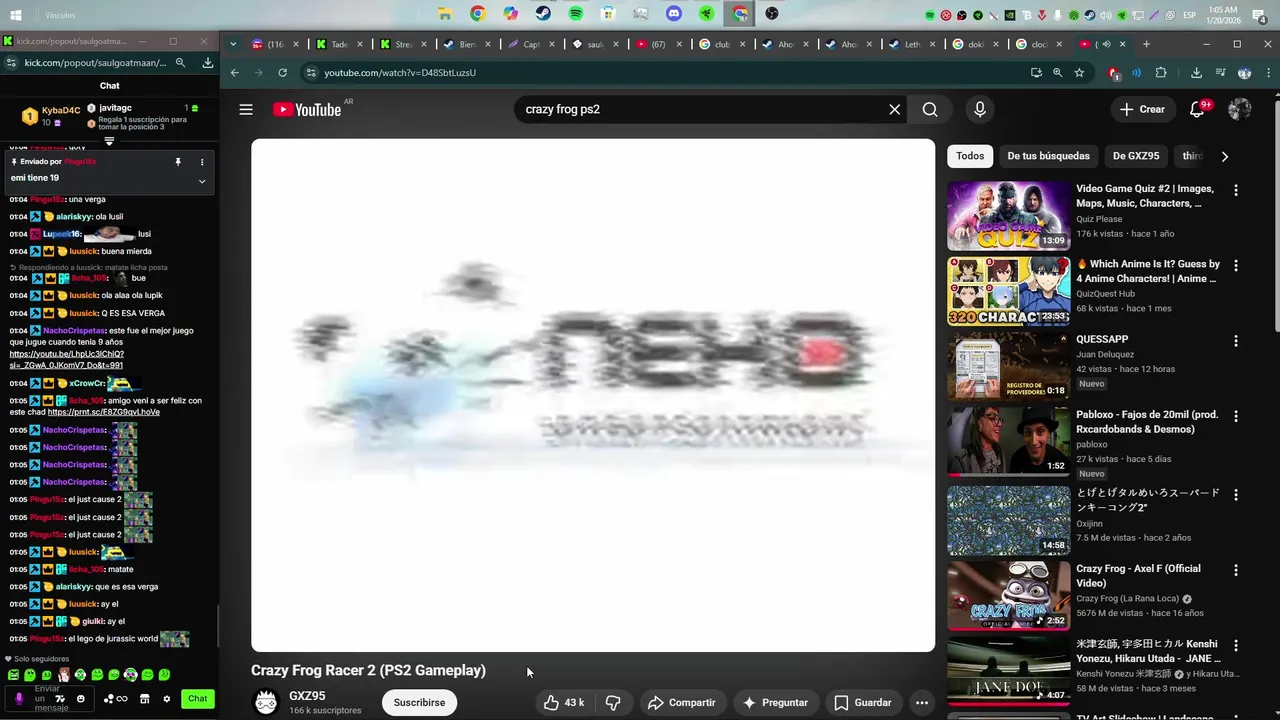The image size is (1280, 720).
Task: Open the youtu.be link from NachoCrispetas
Action: (66, 360)
